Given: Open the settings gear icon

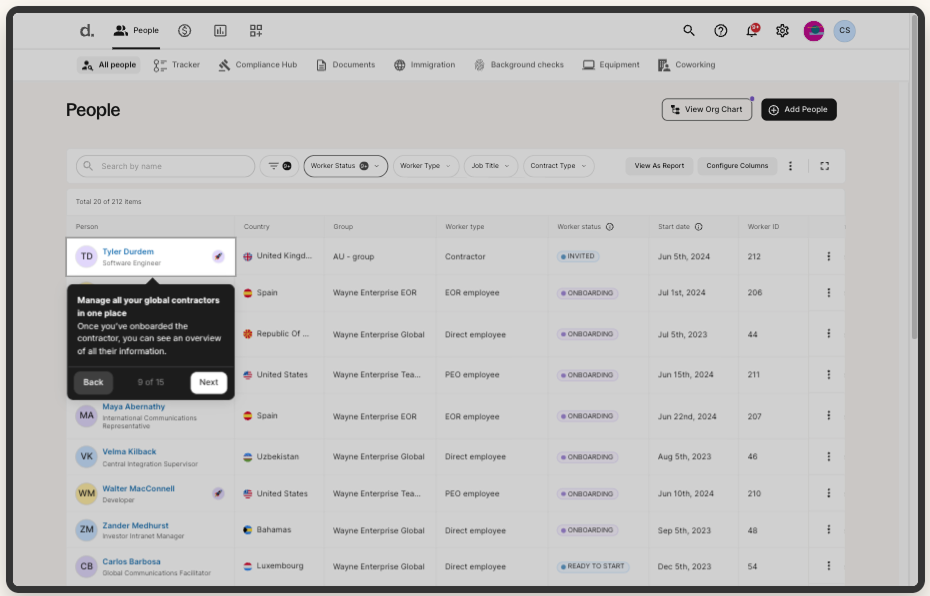Looking at the screenshot, I should click(x=782, y=31).
